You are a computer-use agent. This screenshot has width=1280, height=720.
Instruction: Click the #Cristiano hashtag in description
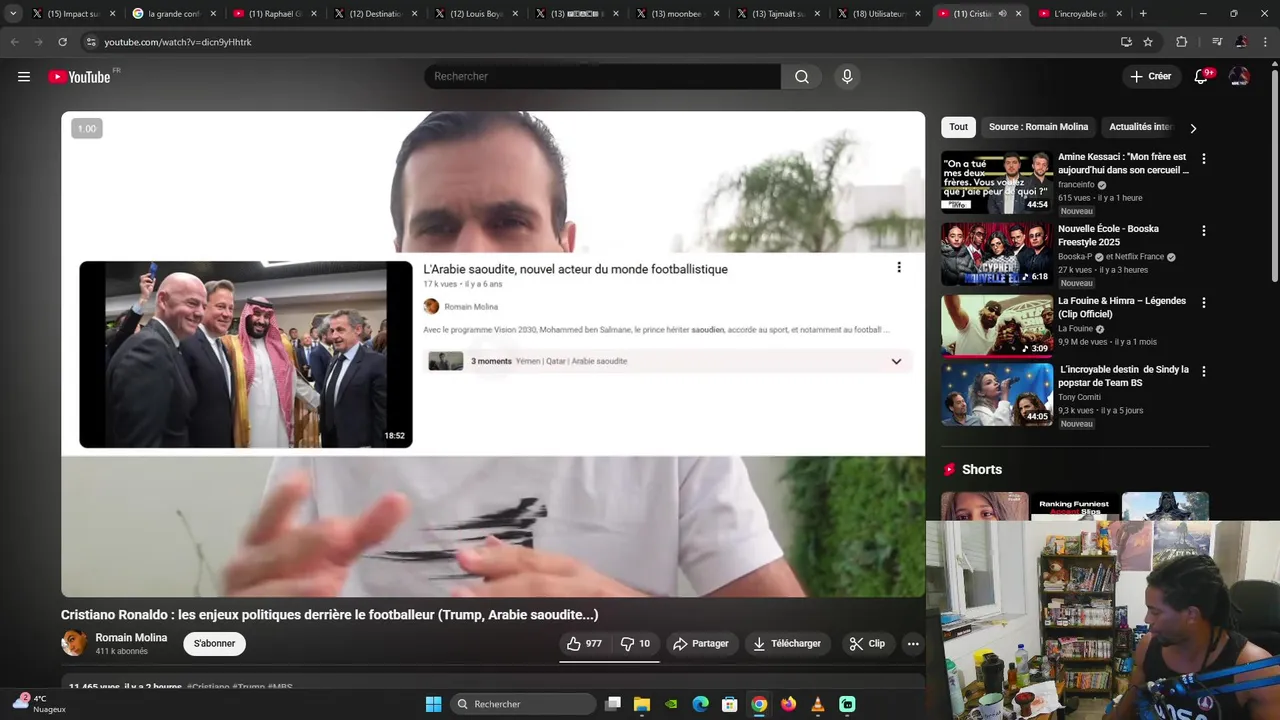point(208,687)
